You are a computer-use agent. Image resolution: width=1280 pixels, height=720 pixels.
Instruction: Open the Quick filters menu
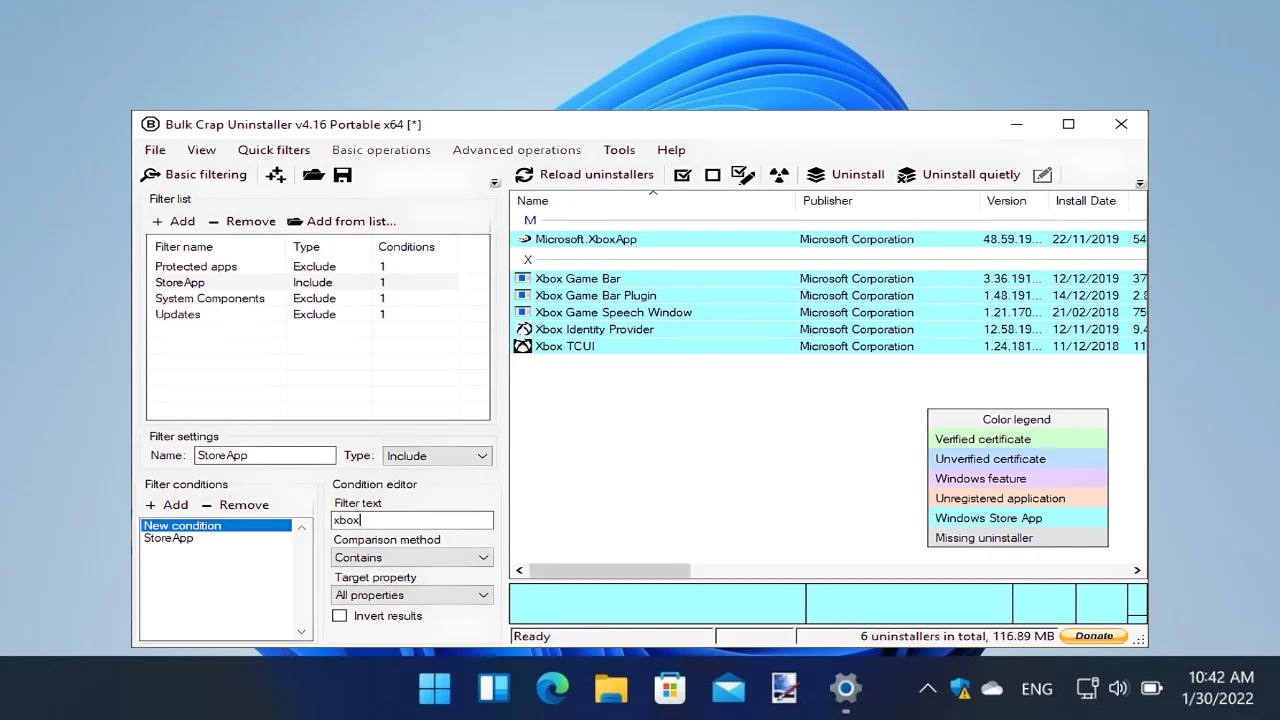(x=274, y=150)
